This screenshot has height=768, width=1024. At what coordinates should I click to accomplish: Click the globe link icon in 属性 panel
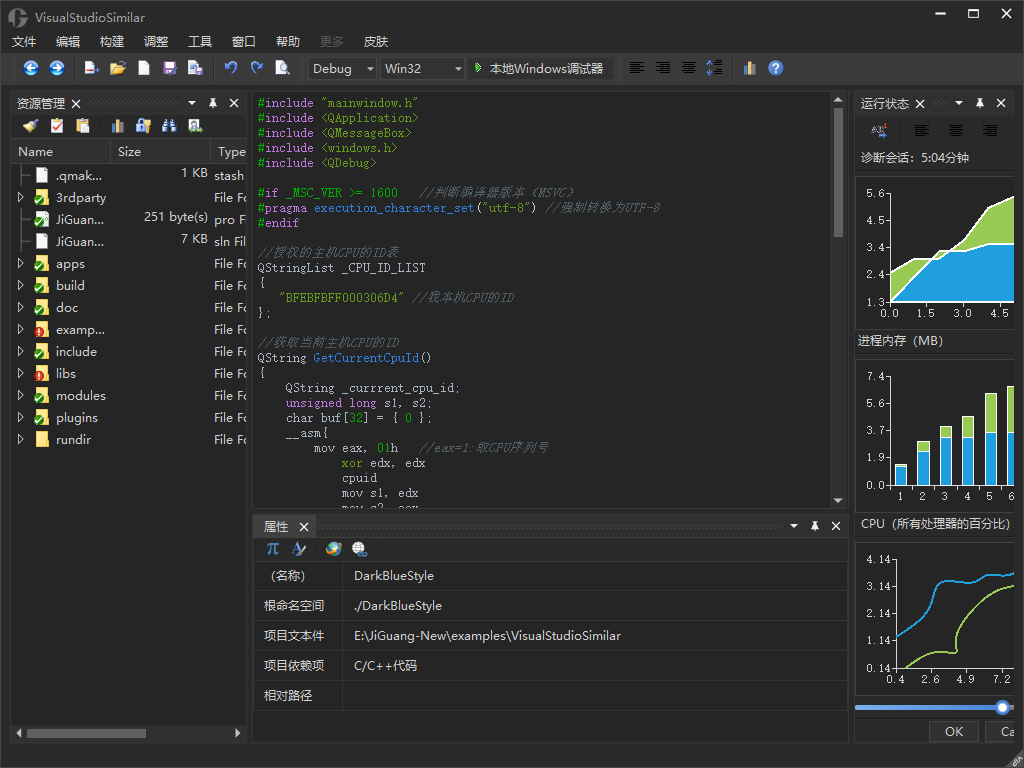point(360,549)
